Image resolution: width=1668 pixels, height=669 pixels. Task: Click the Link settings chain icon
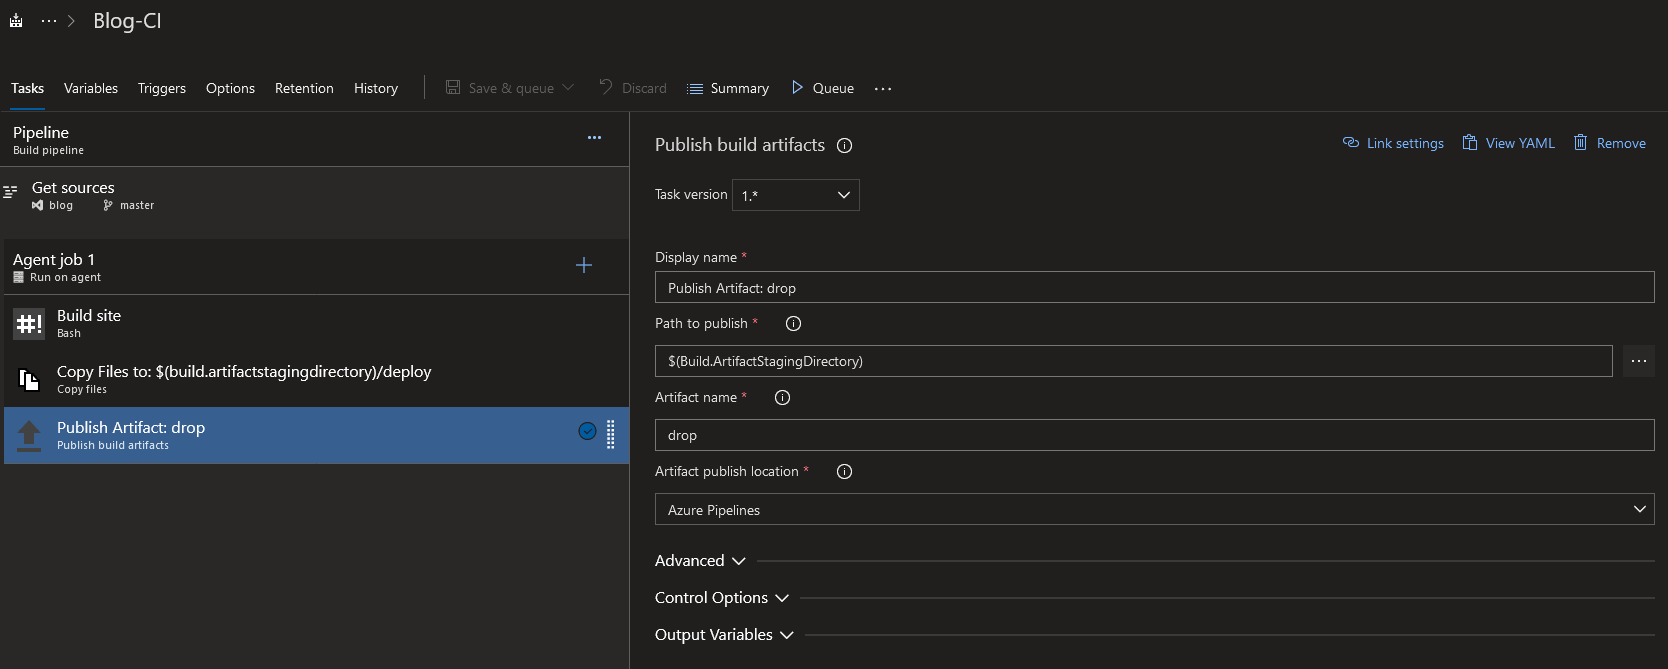(x=1351, y=142)
